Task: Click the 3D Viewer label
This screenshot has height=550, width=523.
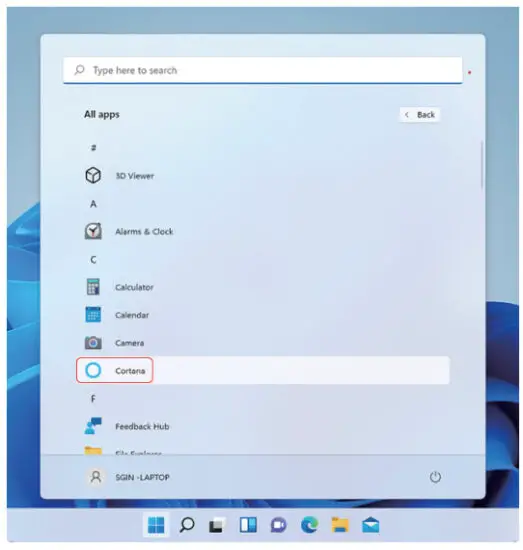Action: coord(135,176)
